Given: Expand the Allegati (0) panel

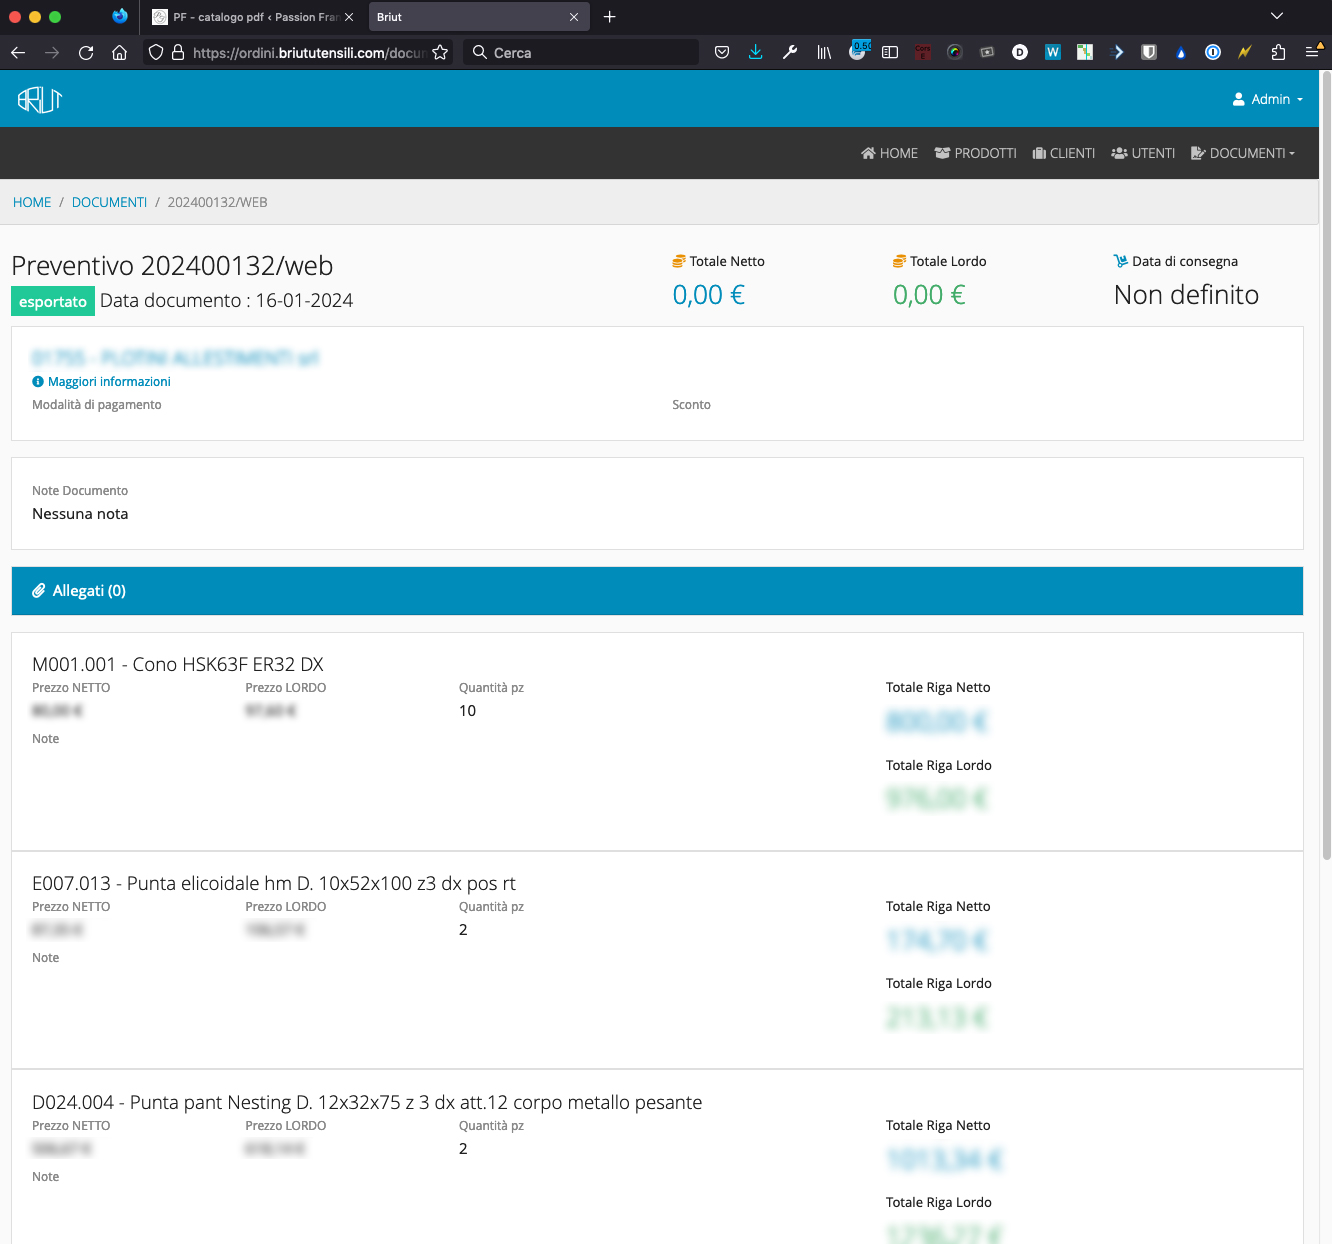Looking at the screenshot, I should point(657,591).
